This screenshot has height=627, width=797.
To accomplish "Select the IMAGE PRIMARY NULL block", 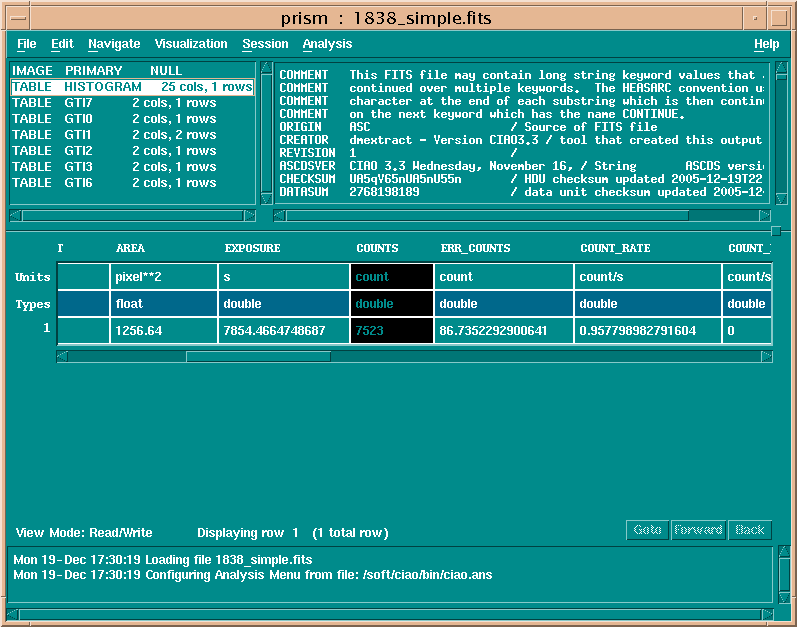I will click(132, 71).
